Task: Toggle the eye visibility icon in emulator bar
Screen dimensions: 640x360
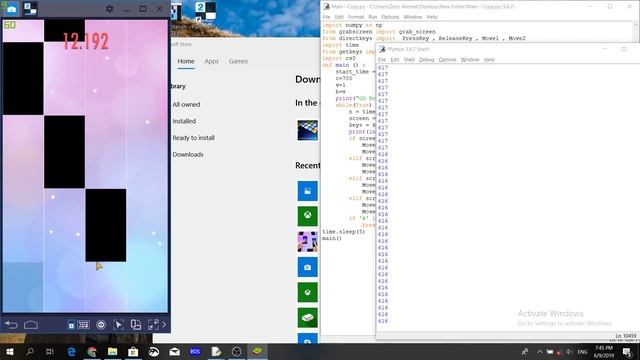Action: click(101, 324)
